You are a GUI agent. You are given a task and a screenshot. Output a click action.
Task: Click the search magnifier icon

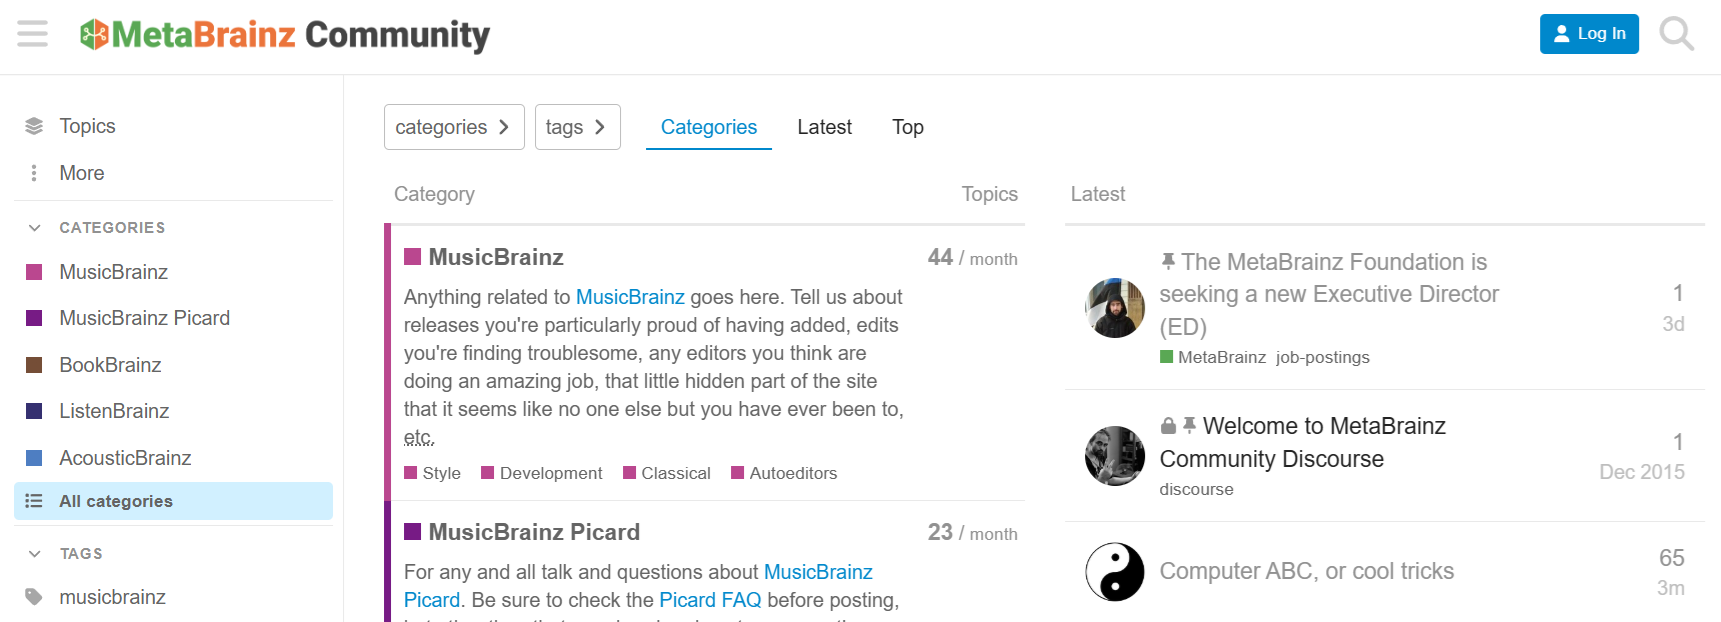[x=1676, y=34]
